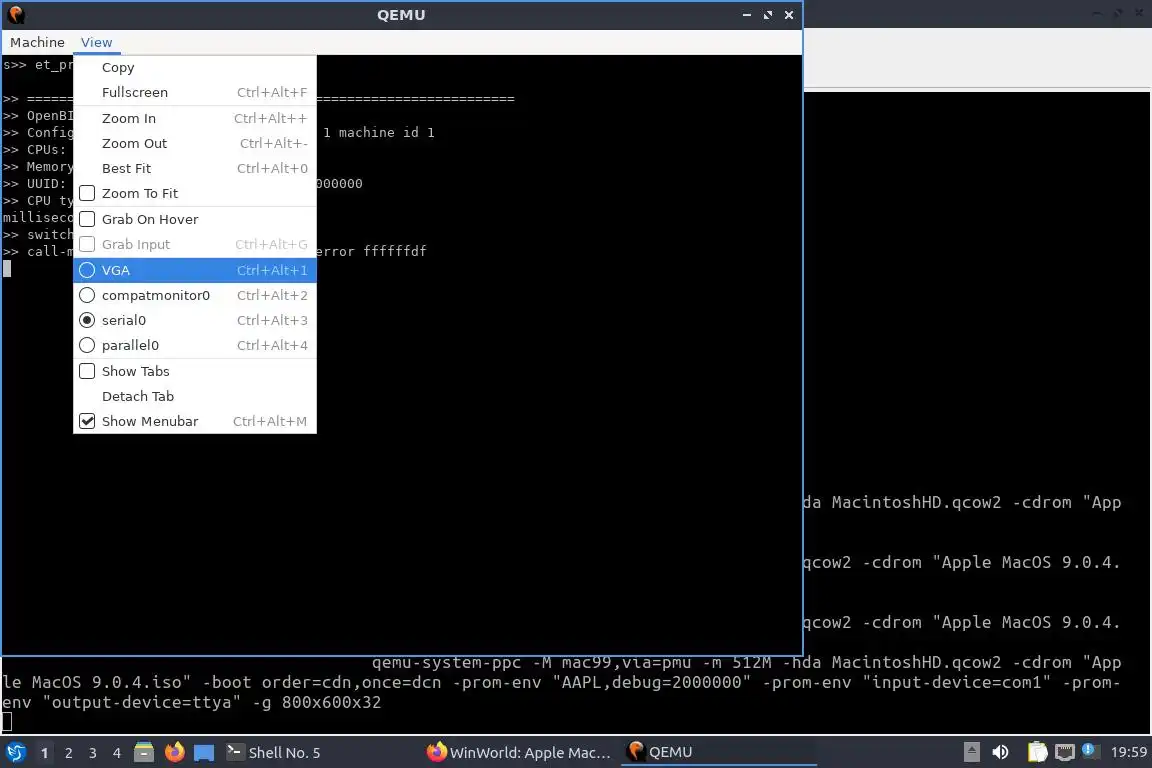Screen dimensions: 1152x768
Task: Switch to virtual desktop 2
Action: pyautogui.click(x=69, y=753)
